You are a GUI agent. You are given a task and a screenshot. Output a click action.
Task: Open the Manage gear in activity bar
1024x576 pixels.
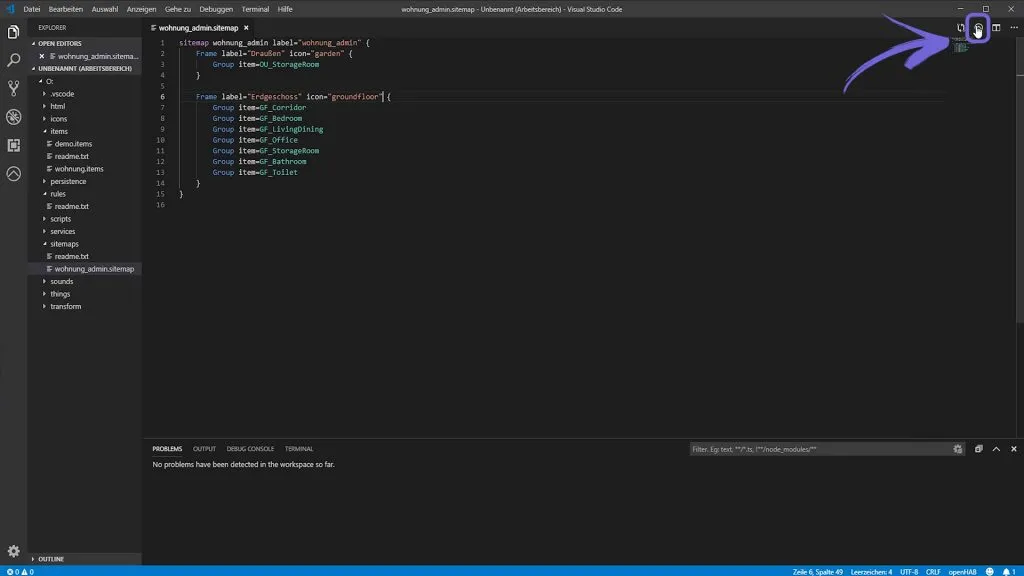pos(13,551)
